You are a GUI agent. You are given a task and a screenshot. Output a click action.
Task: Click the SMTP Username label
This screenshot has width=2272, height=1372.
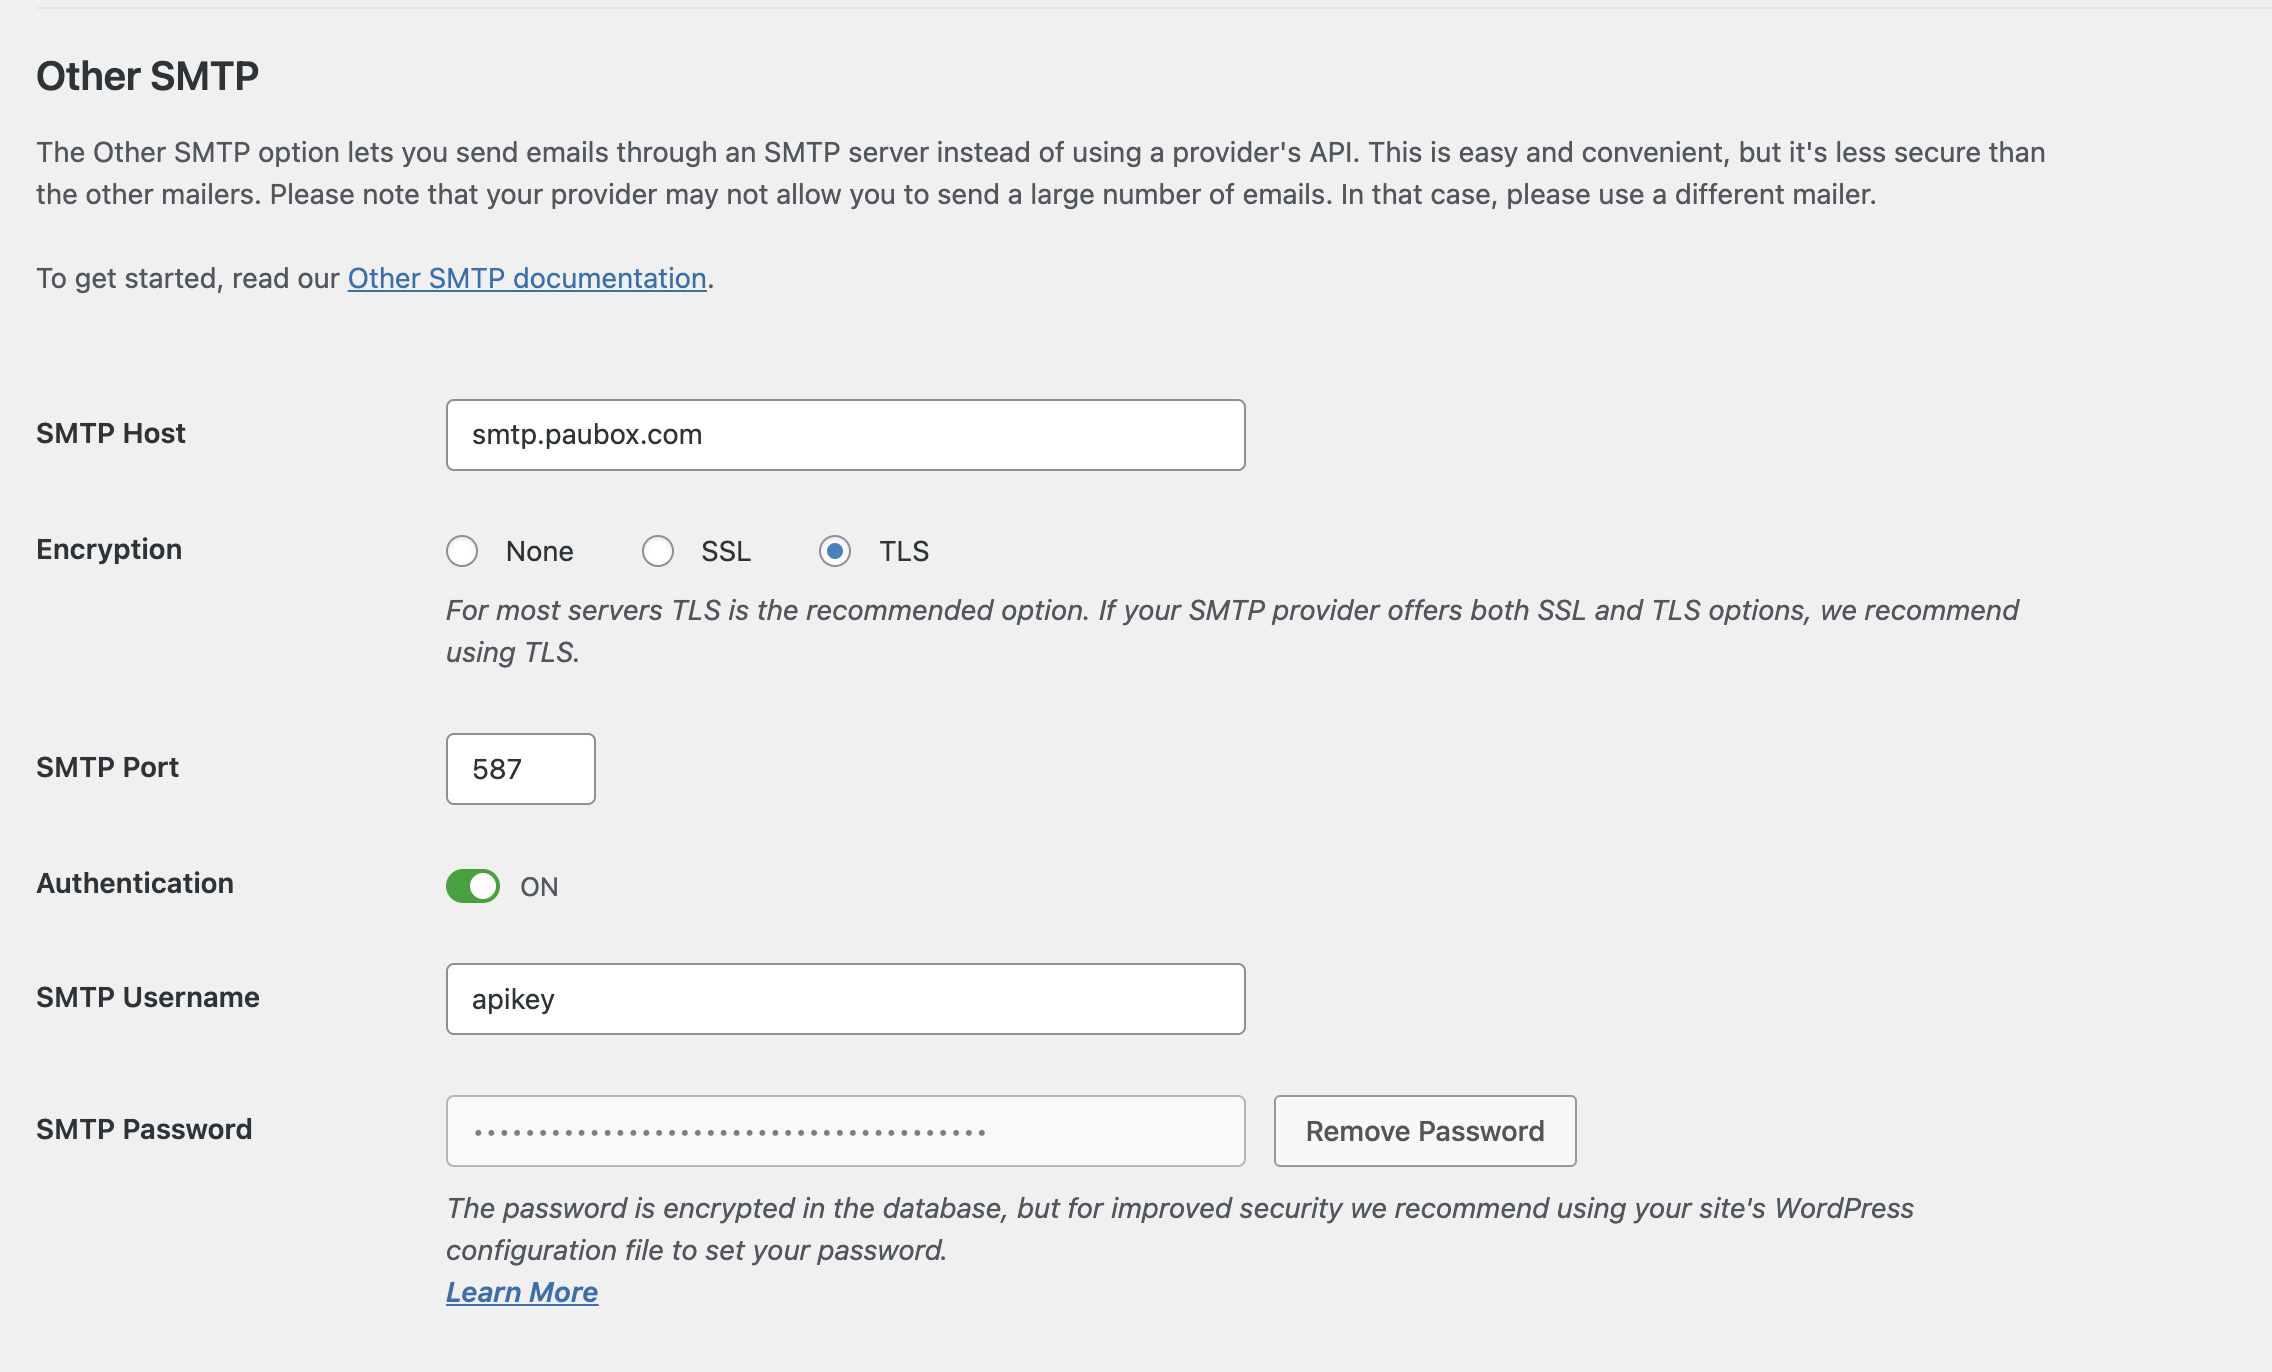pyautogui.click(x=148, y=997)
